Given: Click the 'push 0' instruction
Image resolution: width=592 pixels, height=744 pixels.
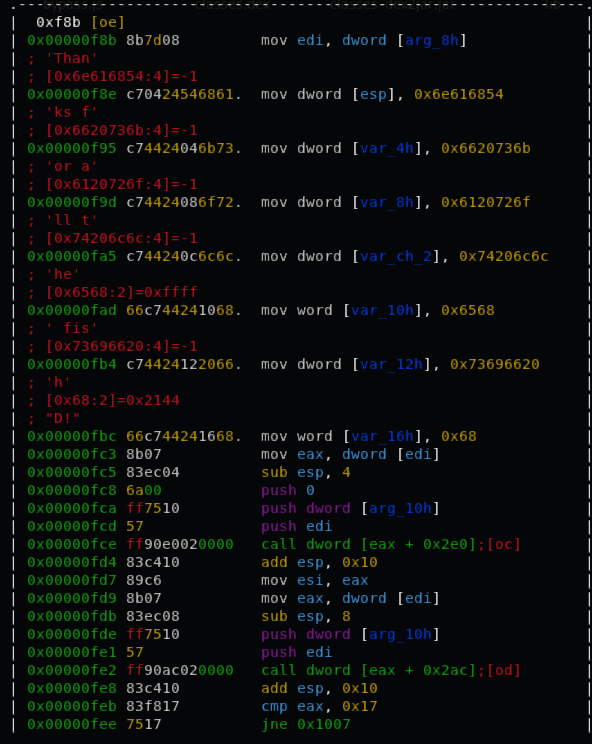Looking at the screenshot, I should coord(288,491).
